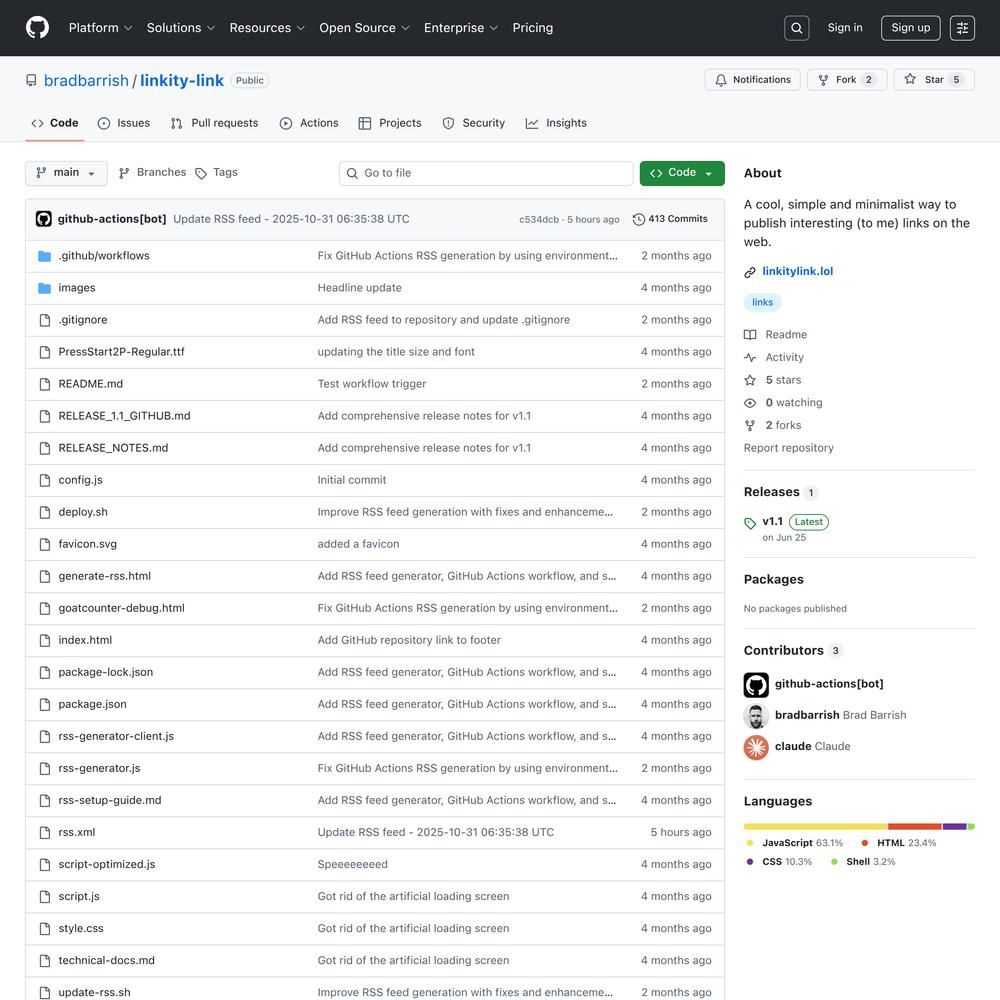
Task: Expand the Platform menu in header
Action: tap(100, 28)
